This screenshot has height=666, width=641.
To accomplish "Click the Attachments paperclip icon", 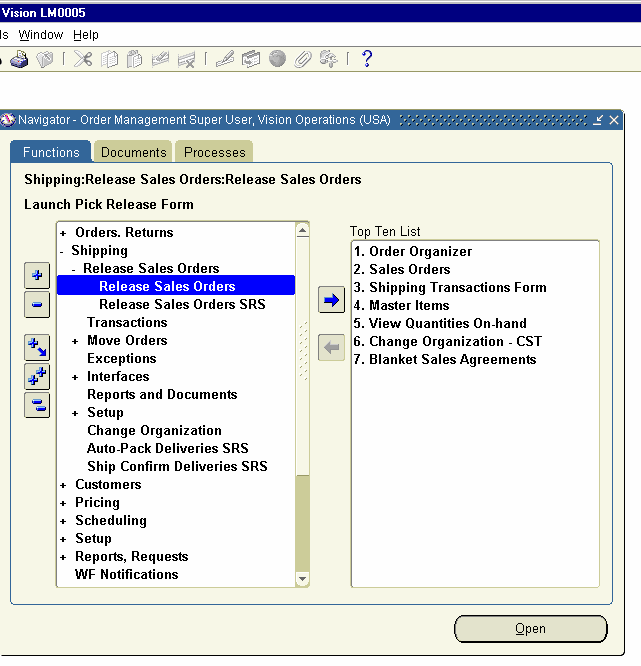I will point(303,59).
